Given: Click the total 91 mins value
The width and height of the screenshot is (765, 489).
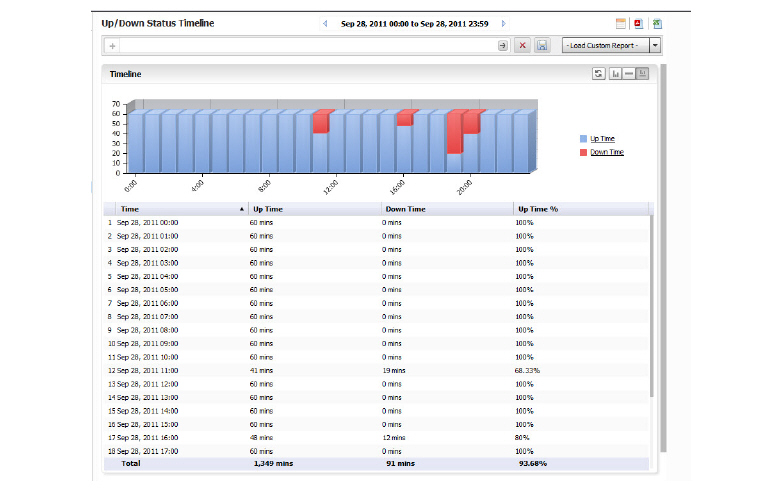Looking at the screenshot, I should click(x=400, y=464).
